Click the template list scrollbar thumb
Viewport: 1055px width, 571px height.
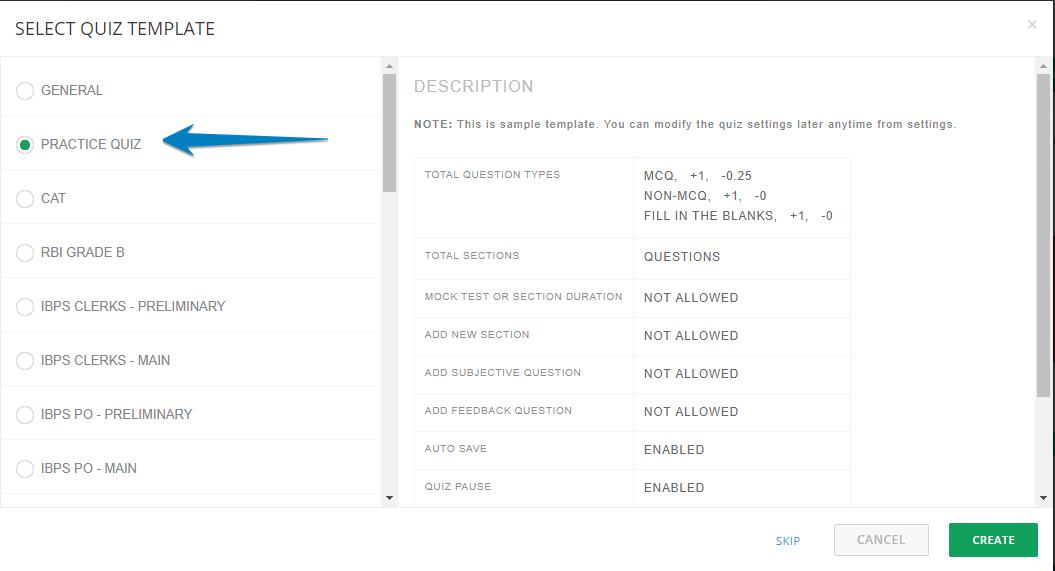coord(389,133)
